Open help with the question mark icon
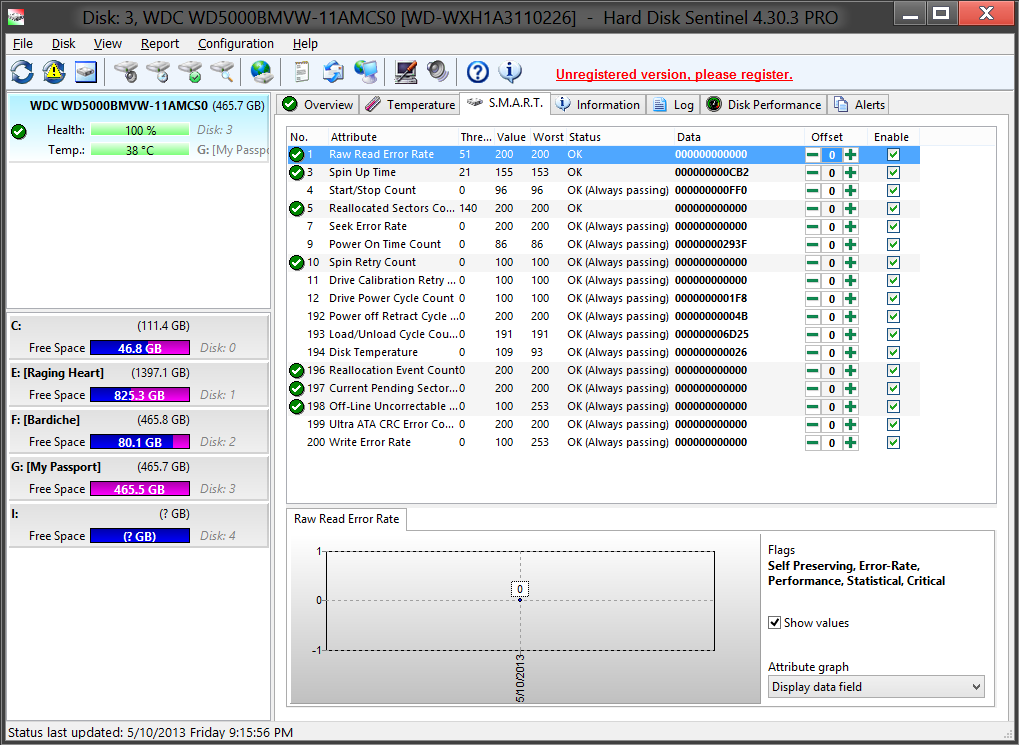The width and height of the screenshot is (1019, 745). (478, 72)
